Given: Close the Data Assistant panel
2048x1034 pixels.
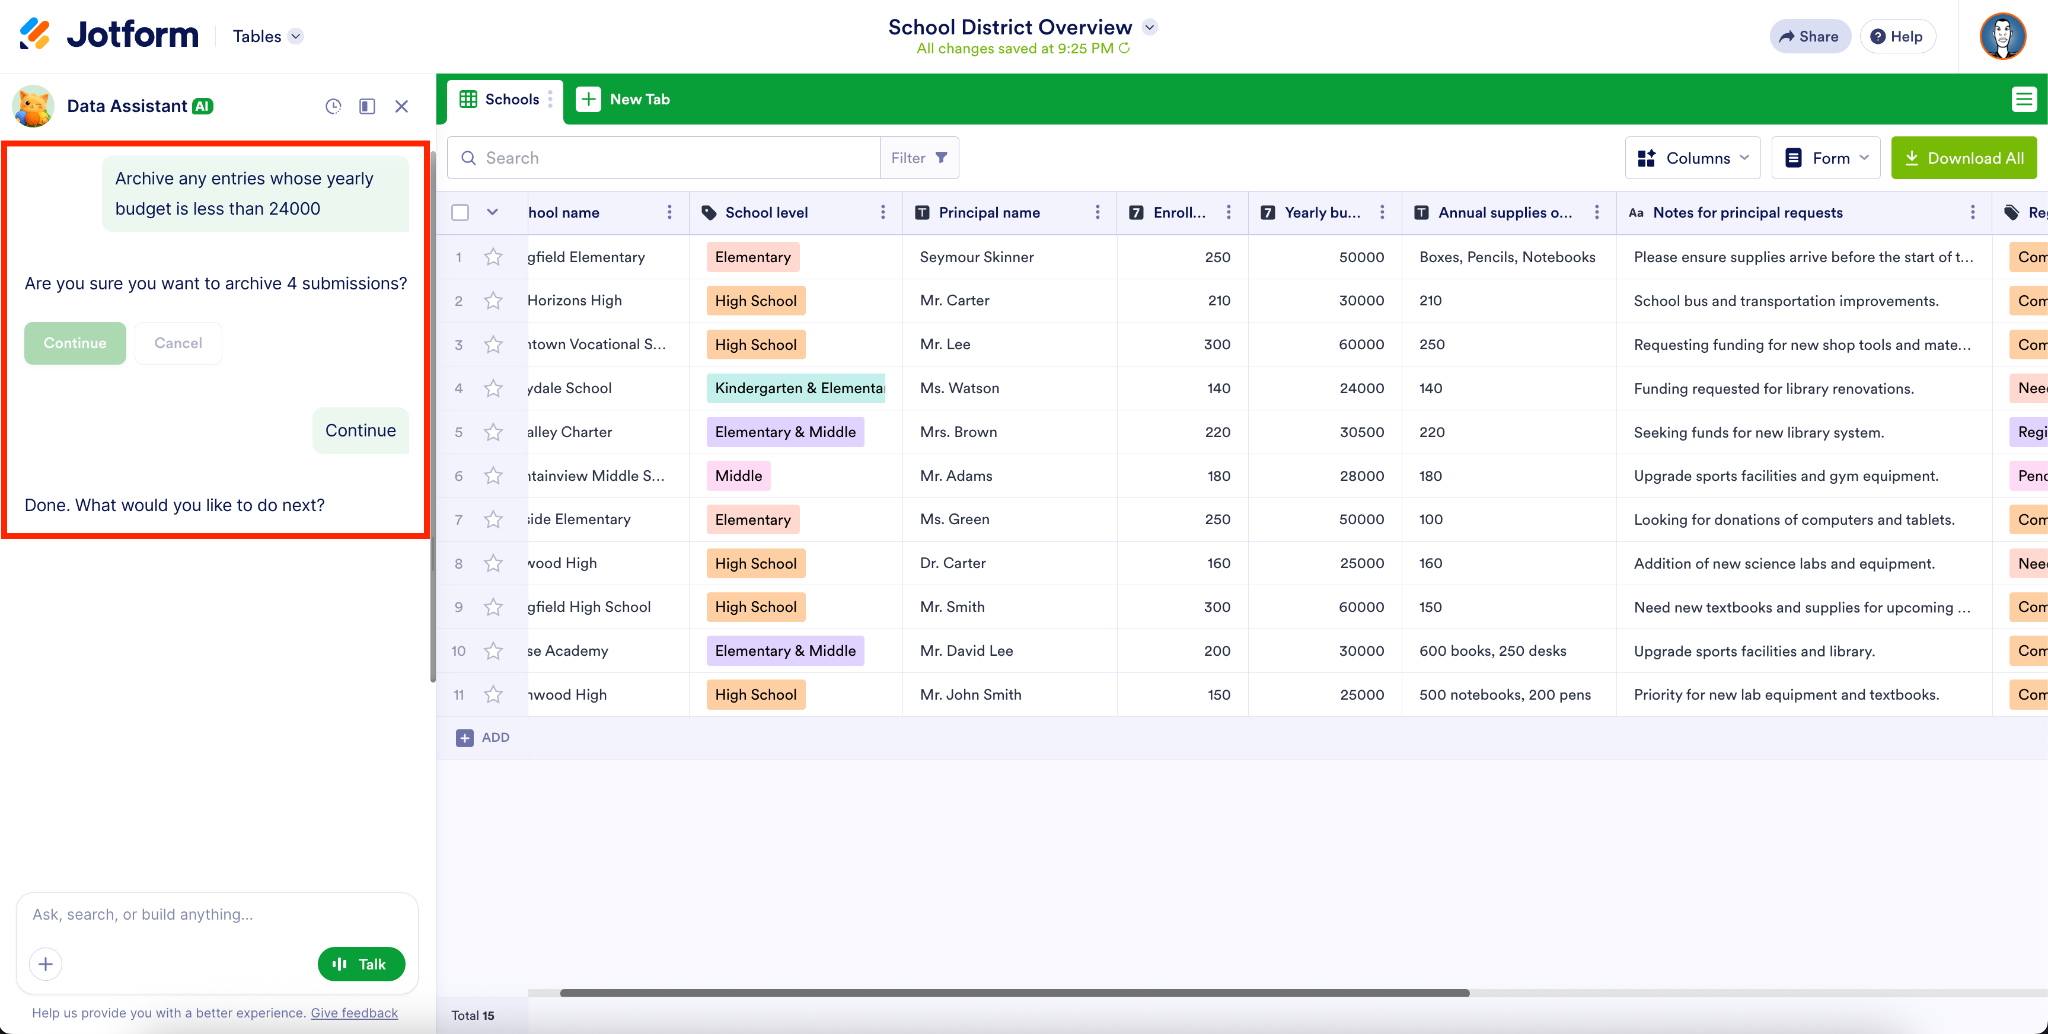Looking at the screenshot, I should click(x=401, y=106).
